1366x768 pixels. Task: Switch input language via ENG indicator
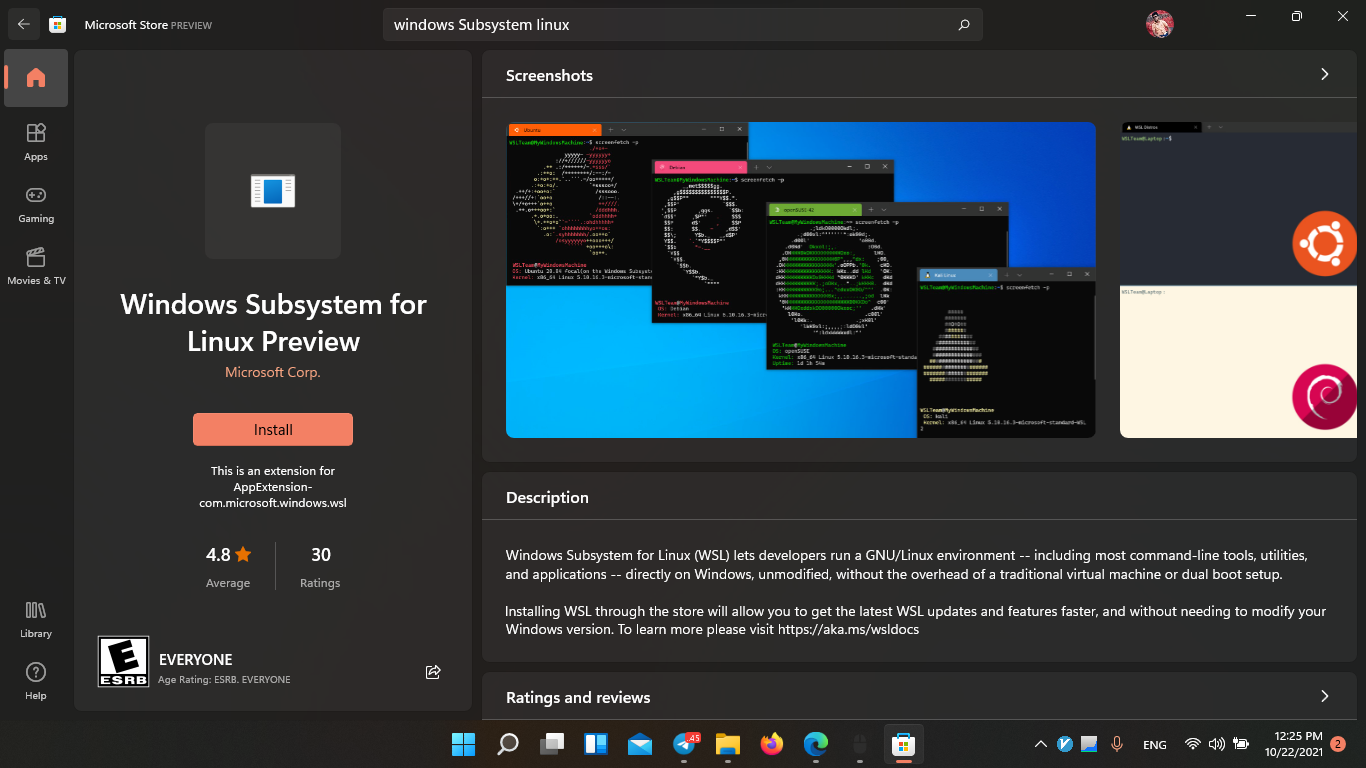[1155, 744]
